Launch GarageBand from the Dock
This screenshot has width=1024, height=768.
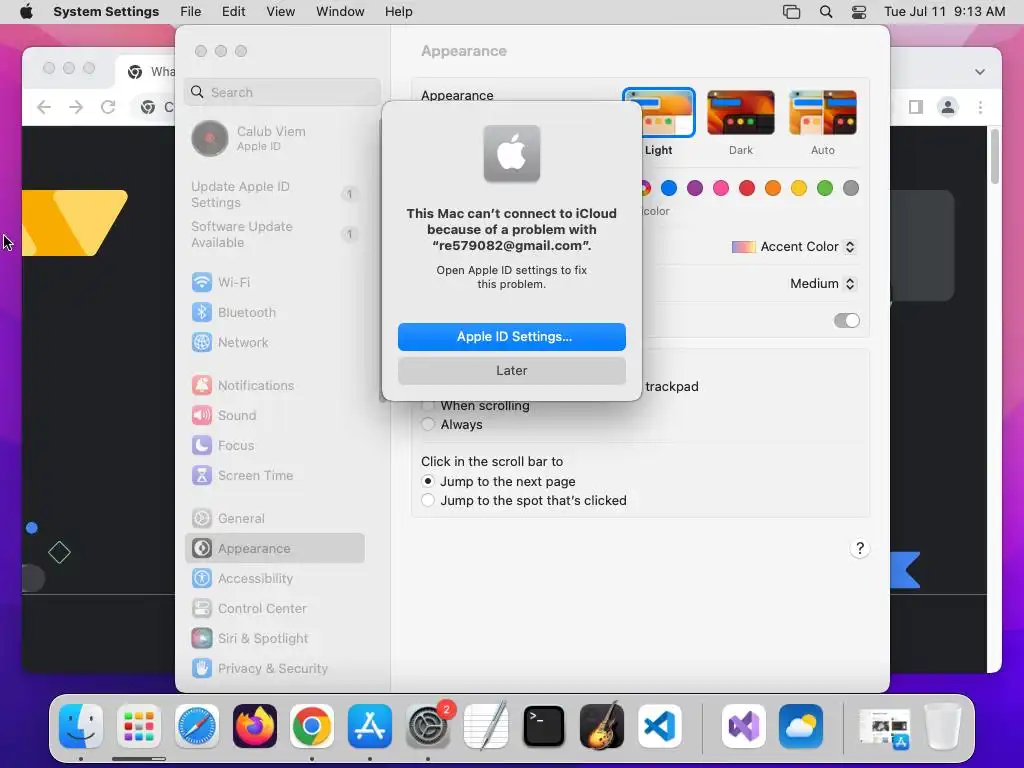pos(601,726)
